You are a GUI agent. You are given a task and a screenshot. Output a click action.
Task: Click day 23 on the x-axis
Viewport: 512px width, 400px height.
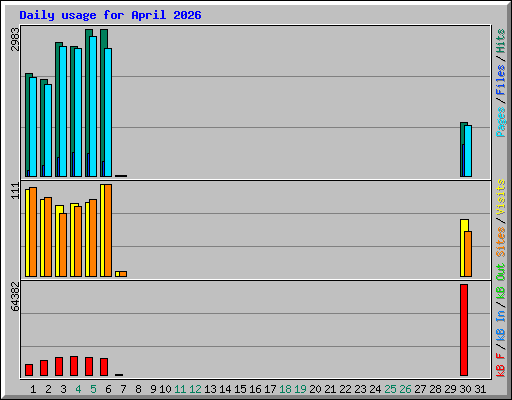tap(360, 389)
